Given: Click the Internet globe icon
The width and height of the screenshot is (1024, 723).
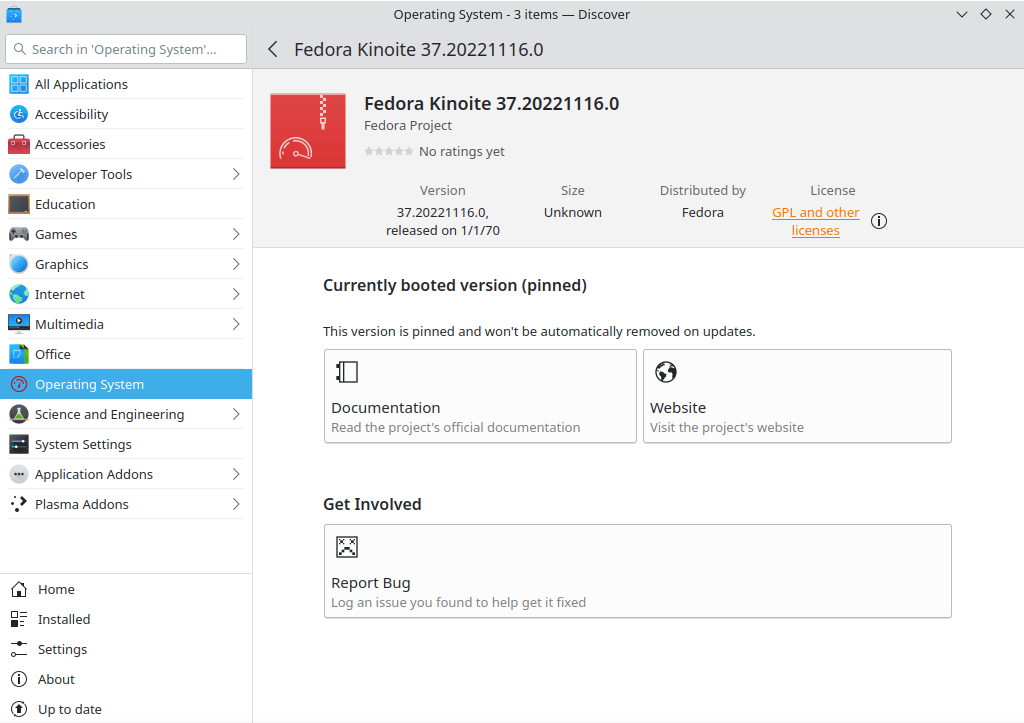Looking at the screenshot, I should 19,295.
